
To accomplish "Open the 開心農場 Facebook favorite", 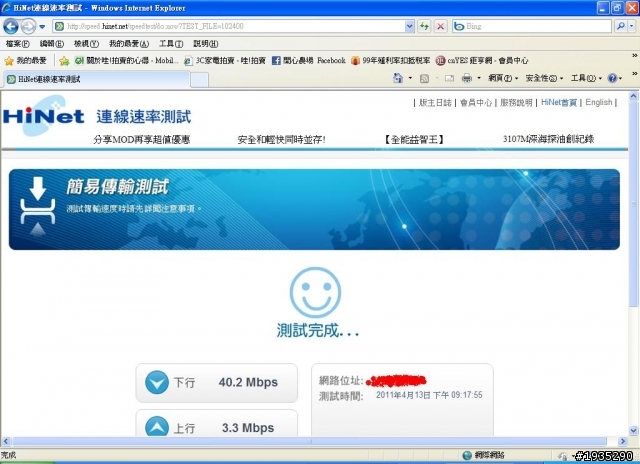I will (x=309, y=61).
